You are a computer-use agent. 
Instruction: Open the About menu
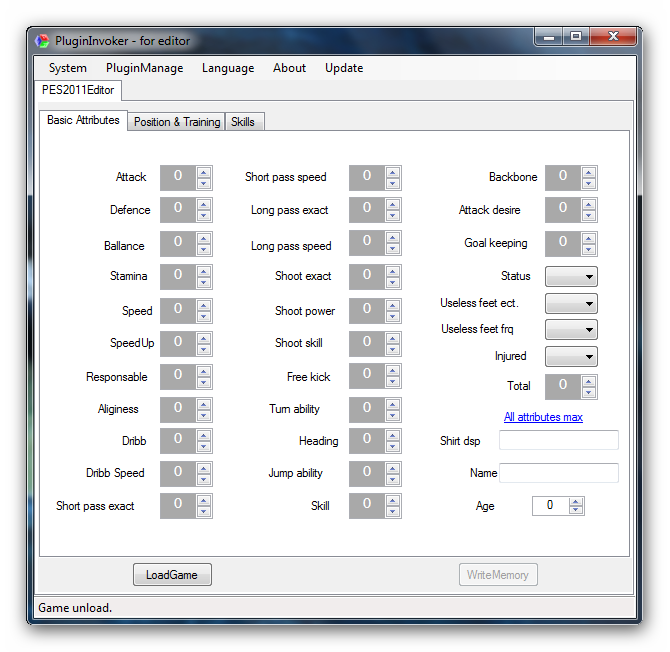[x=289, y=68]
